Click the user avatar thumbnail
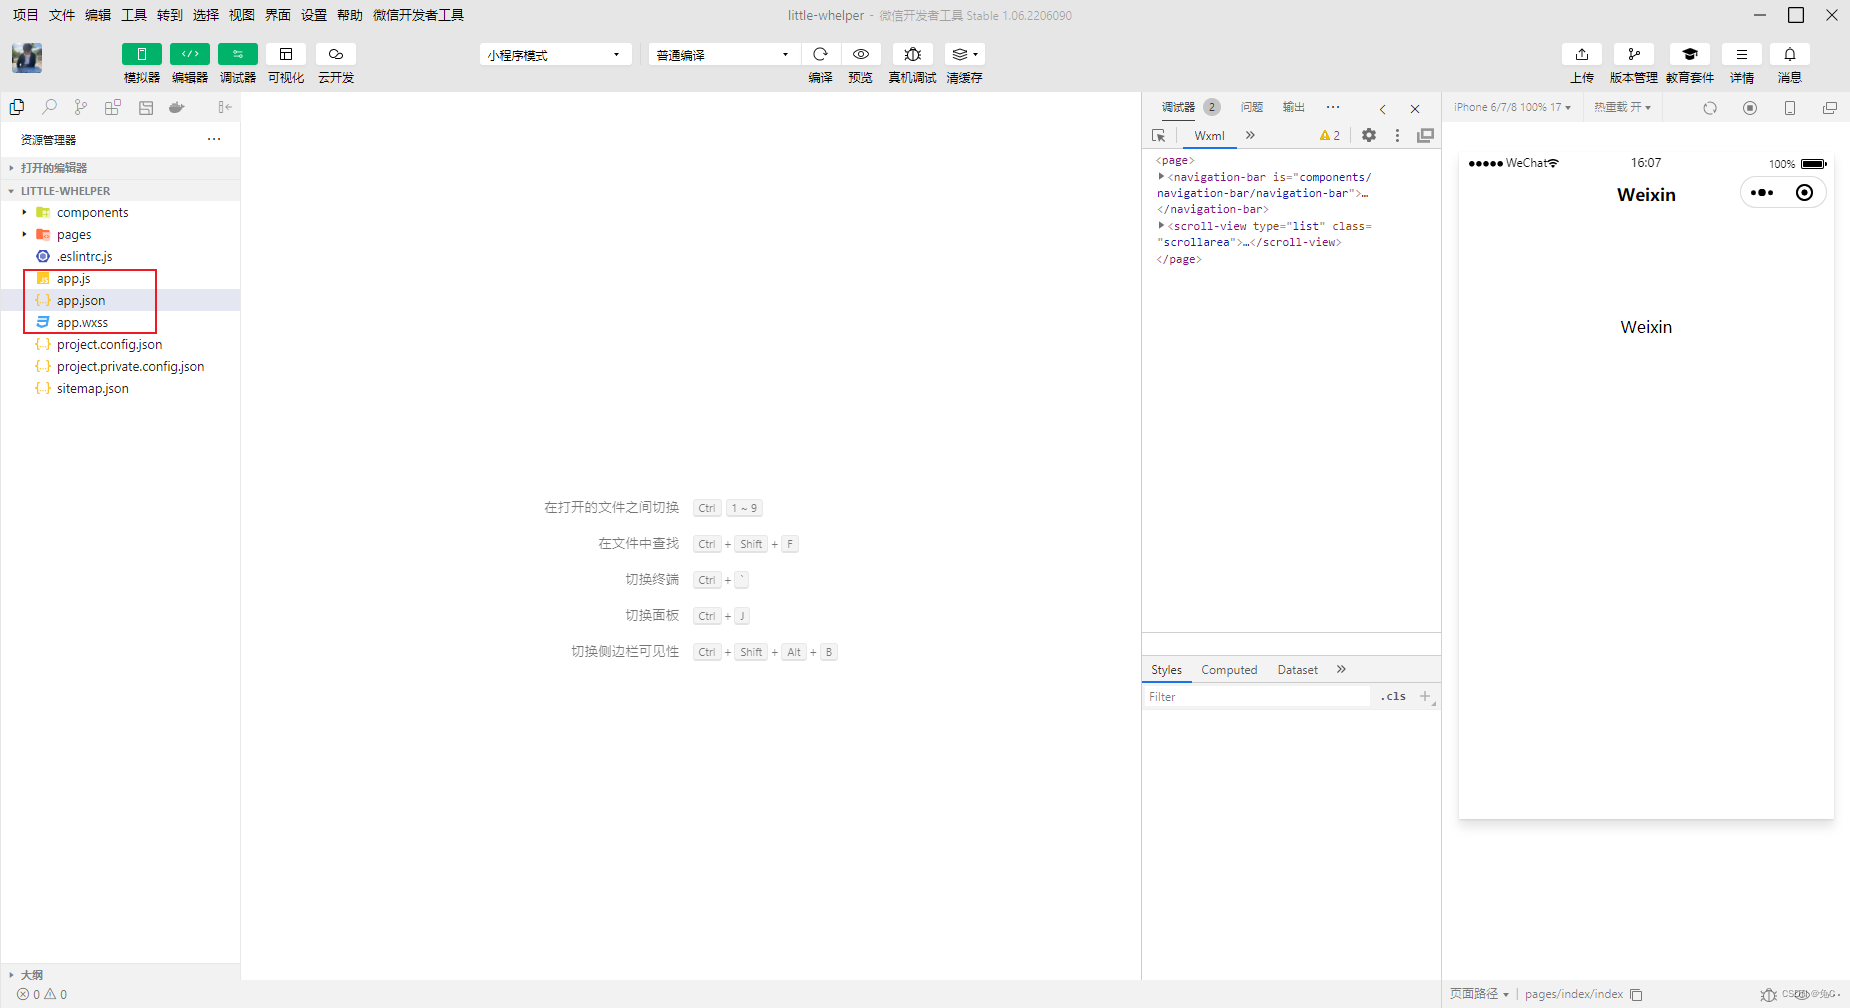The width and height of the screenshot is (1850, 1008). point(27,58)
